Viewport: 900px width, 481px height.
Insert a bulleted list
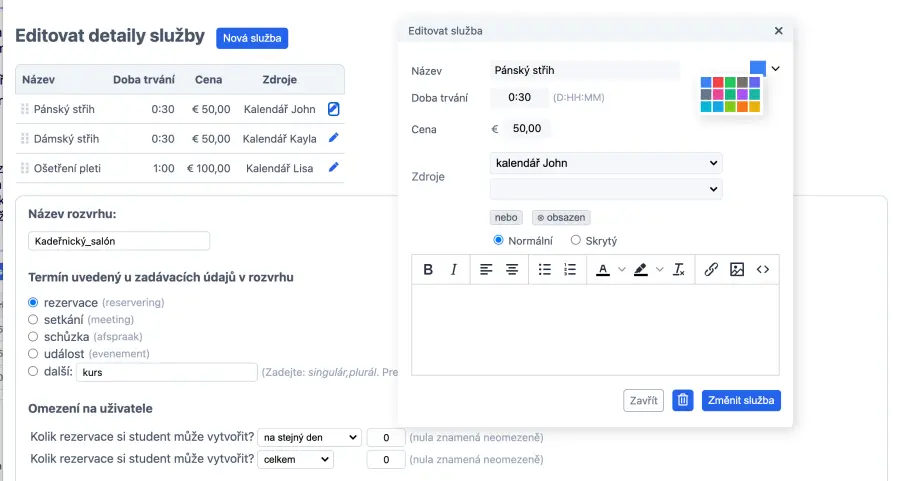point(544,269)
